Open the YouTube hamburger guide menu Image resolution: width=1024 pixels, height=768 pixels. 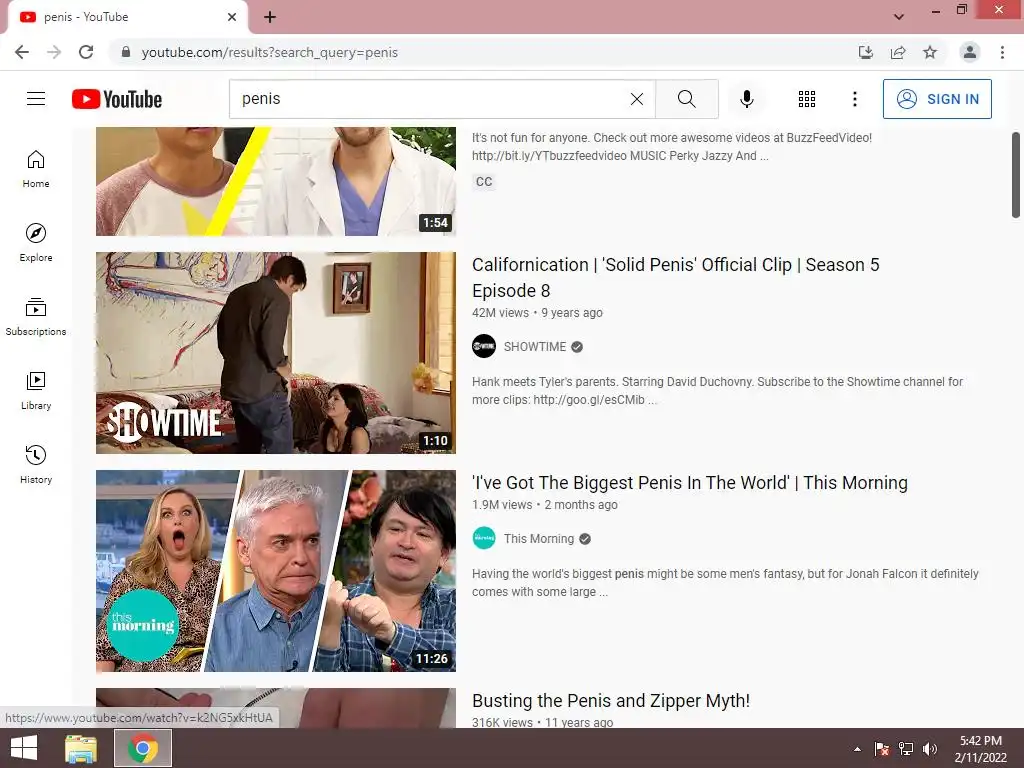(36, 99)
